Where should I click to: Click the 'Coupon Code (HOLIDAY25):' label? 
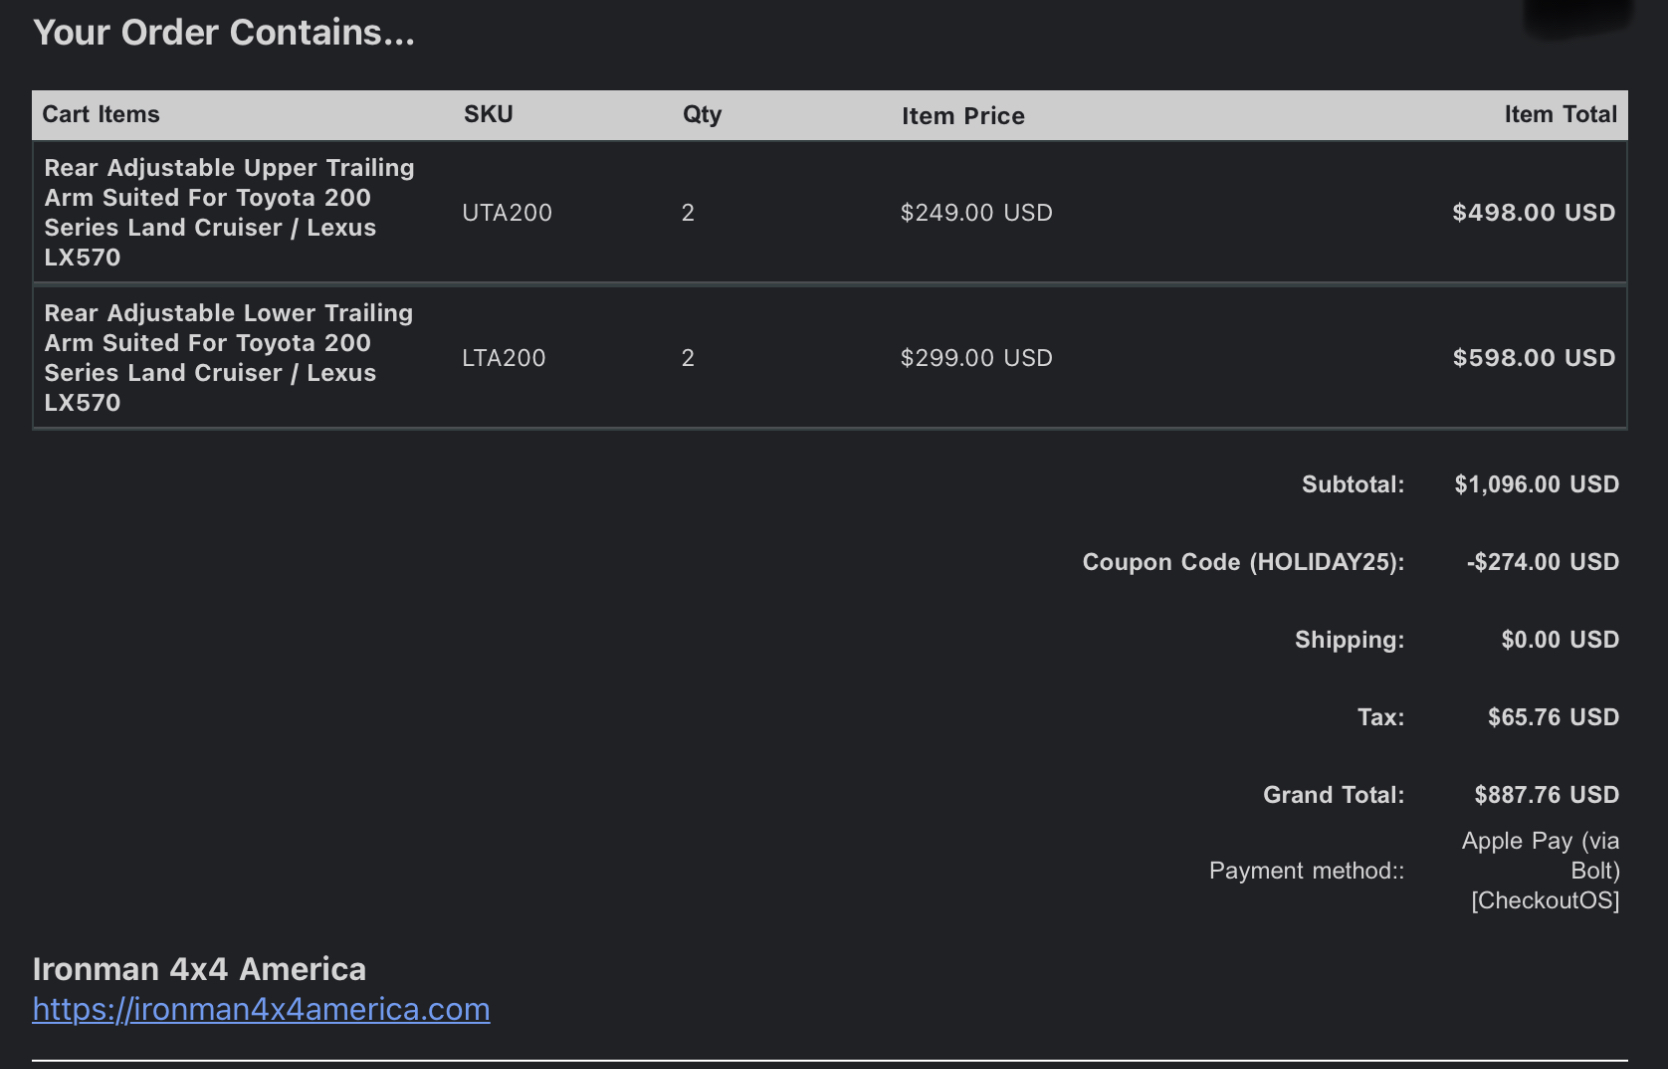click(1243, 562)
